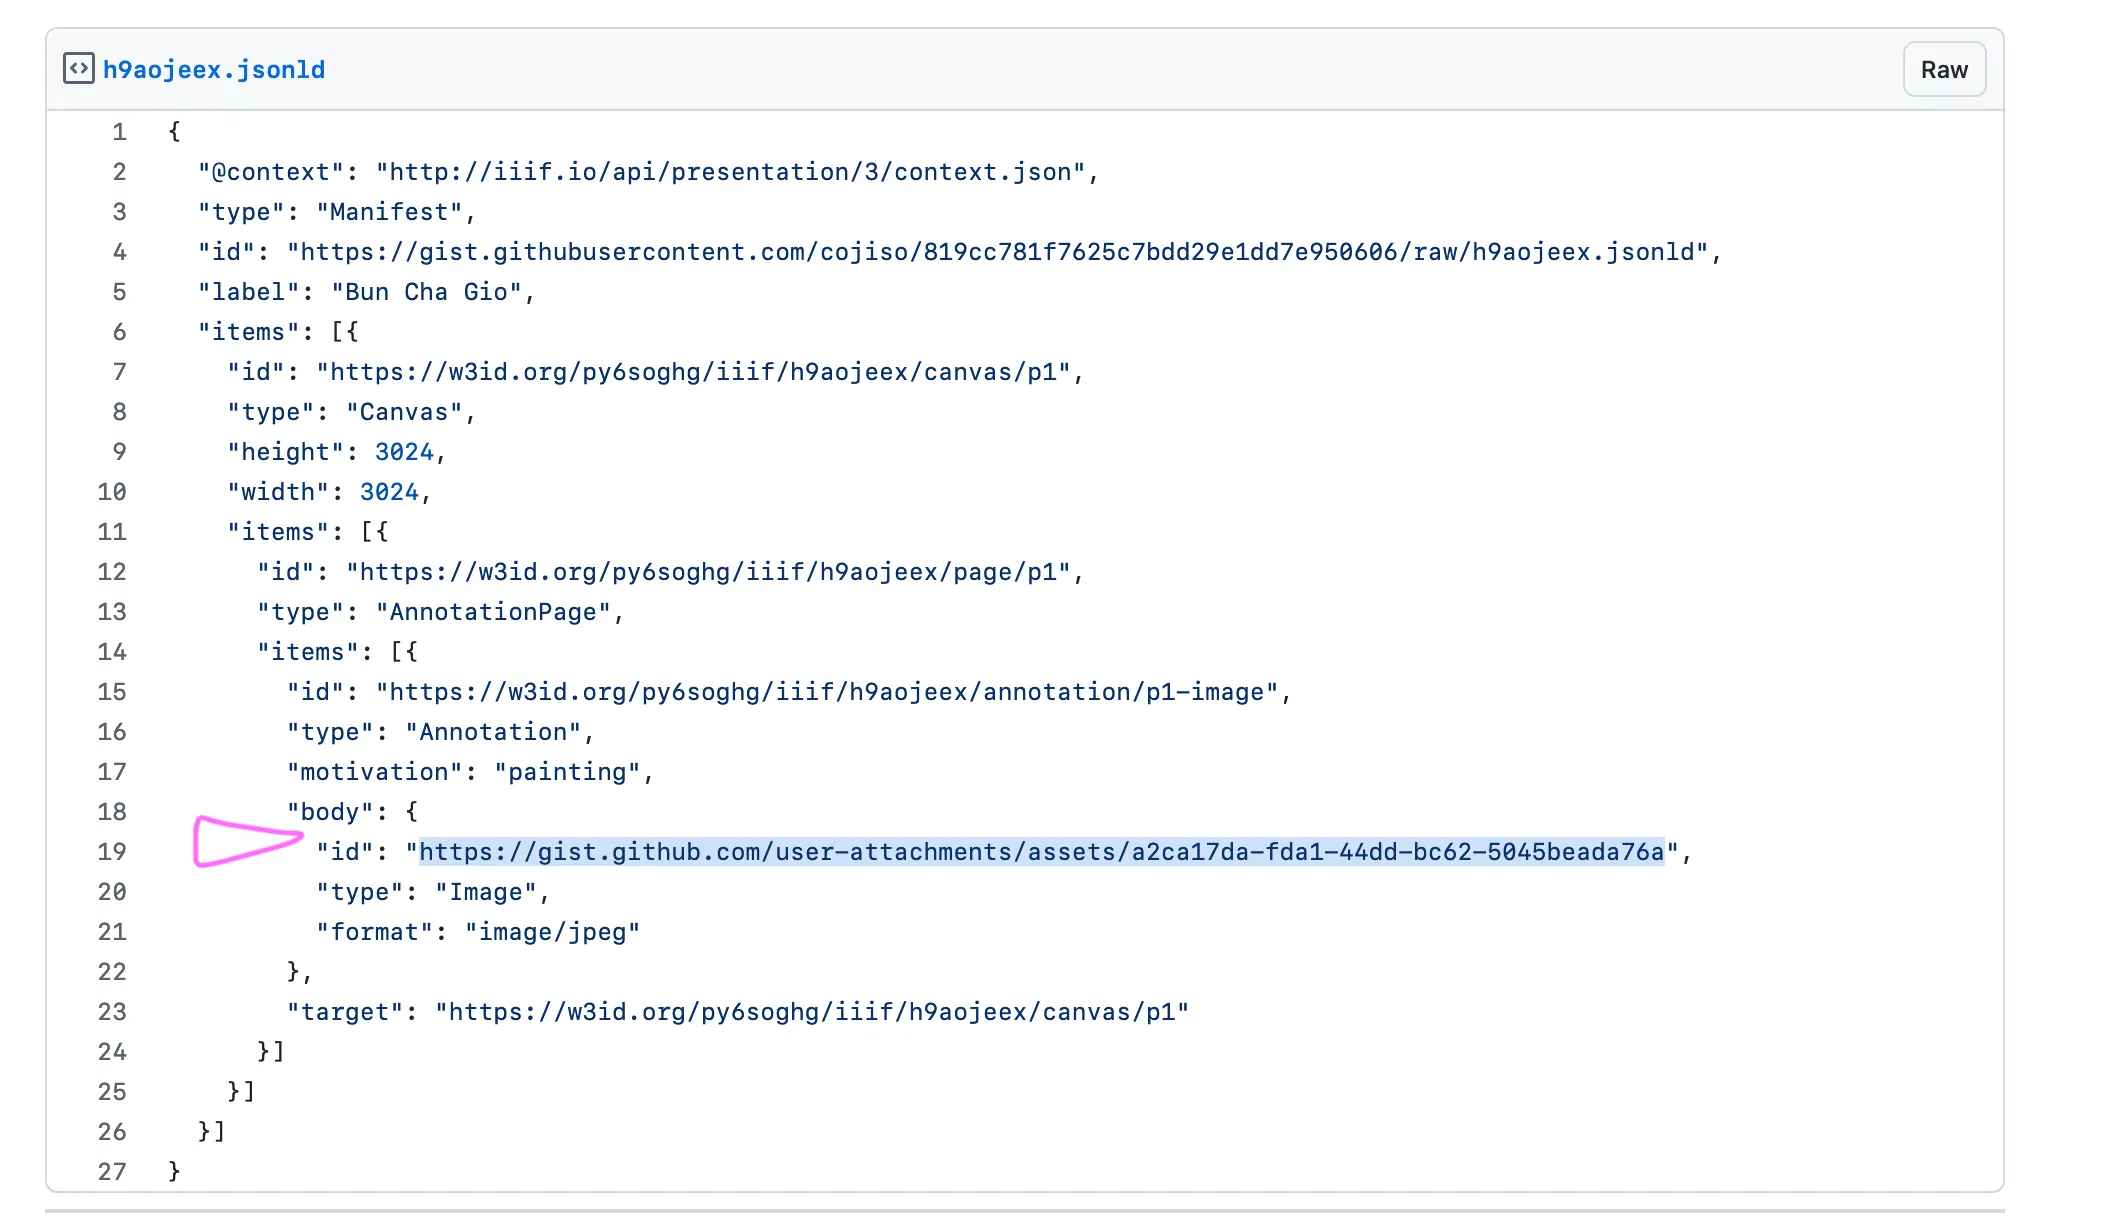
Task: Click line number 9 for height
Action: (x=119, y=452)
